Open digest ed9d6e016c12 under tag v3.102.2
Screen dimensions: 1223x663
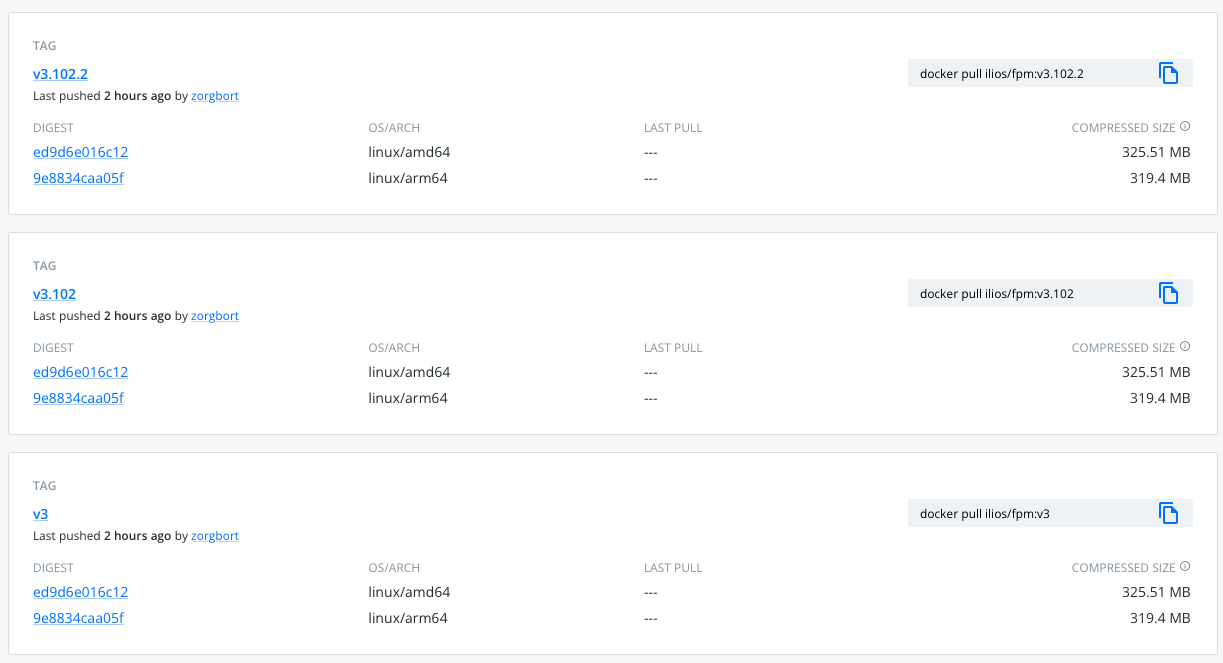80,152
